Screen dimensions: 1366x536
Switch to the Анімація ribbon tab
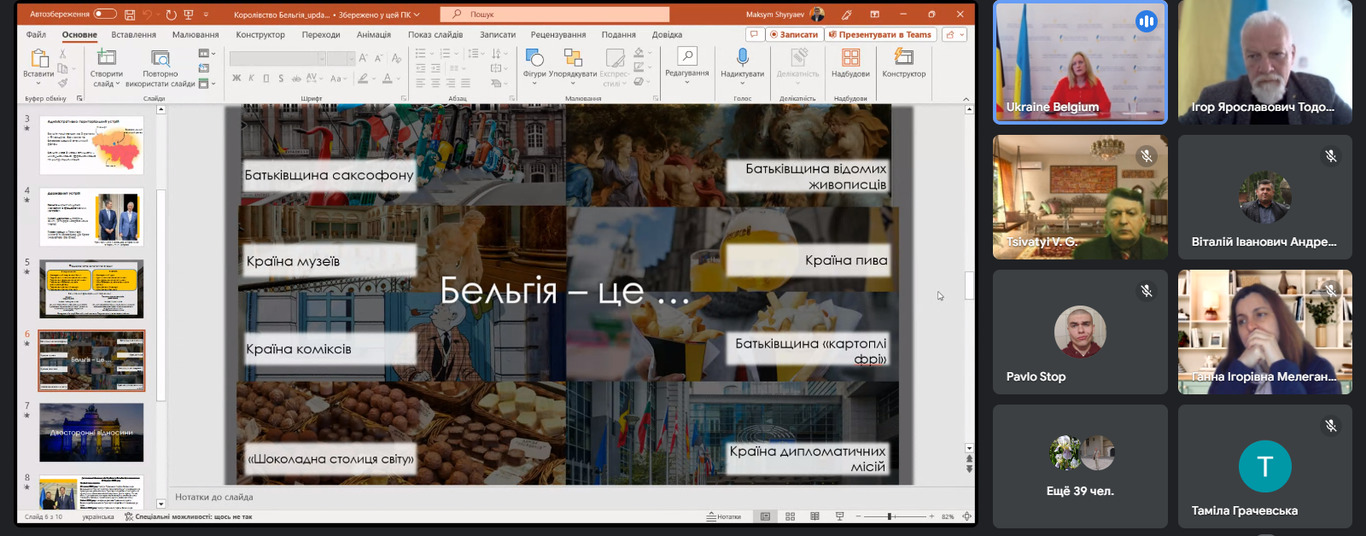click(x=374, y=34)
